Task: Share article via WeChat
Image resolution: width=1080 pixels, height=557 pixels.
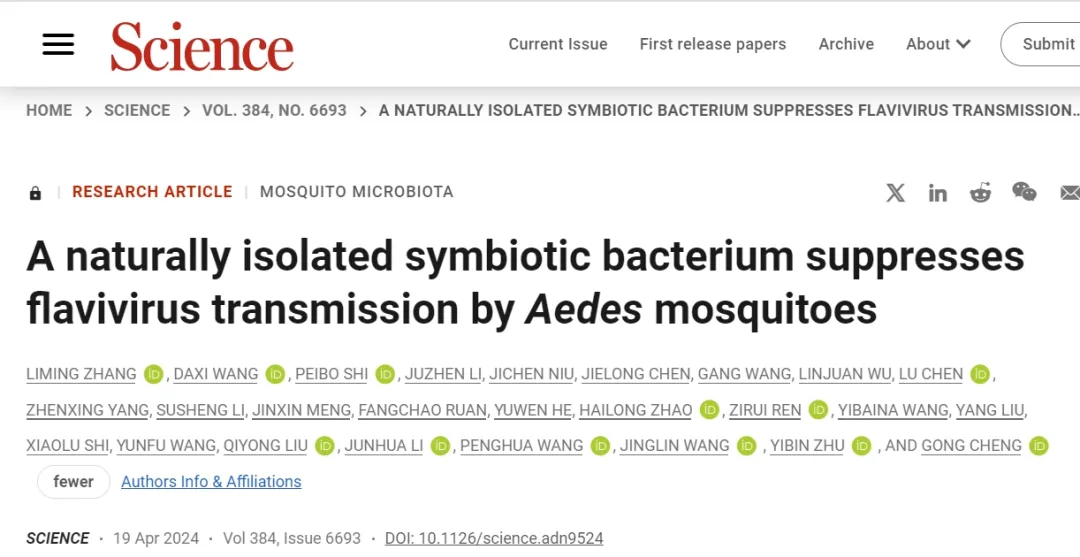Action: point(1024,192)
